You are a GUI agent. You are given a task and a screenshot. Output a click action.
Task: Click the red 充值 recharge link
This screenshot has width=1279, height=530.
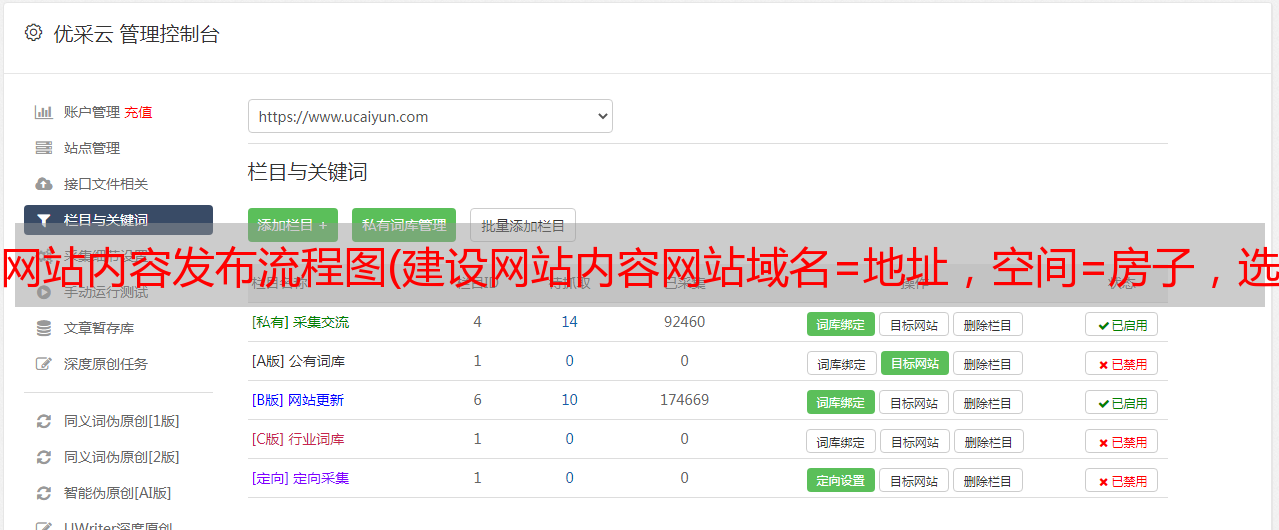pos(138,112)
